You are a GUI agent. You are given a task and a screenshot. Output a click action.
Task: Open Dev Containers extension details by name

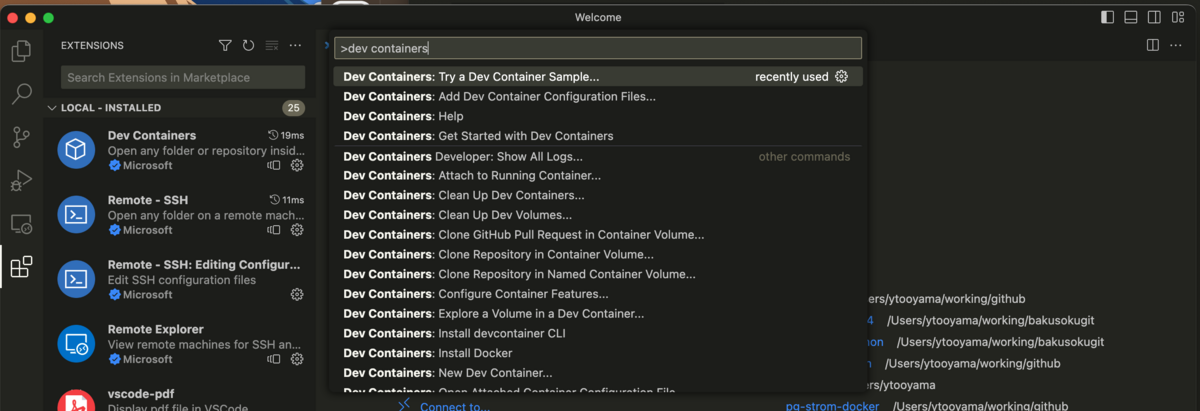pos(152,135)
